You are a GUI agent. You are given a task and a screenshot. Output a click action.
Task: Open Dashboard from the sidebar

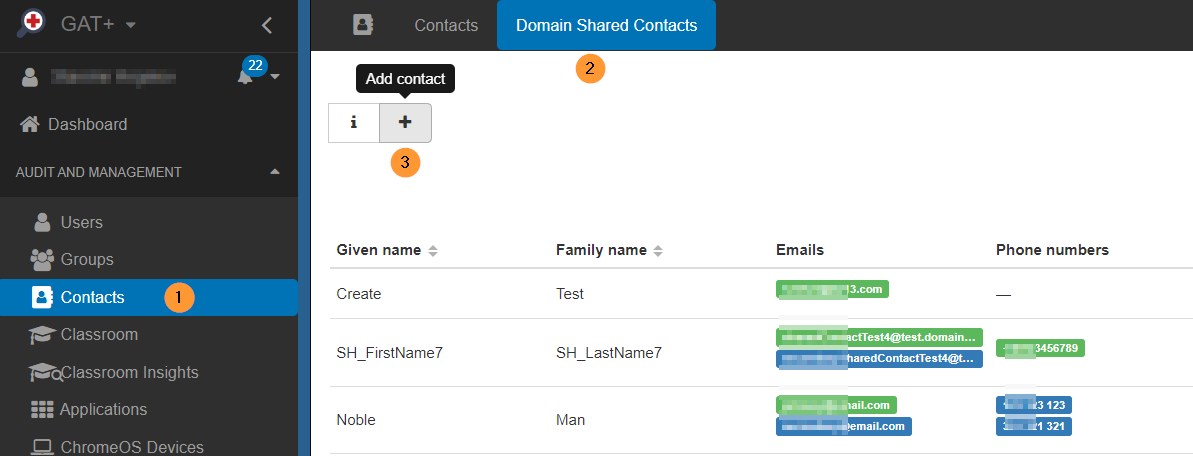(x=87, y=125)
